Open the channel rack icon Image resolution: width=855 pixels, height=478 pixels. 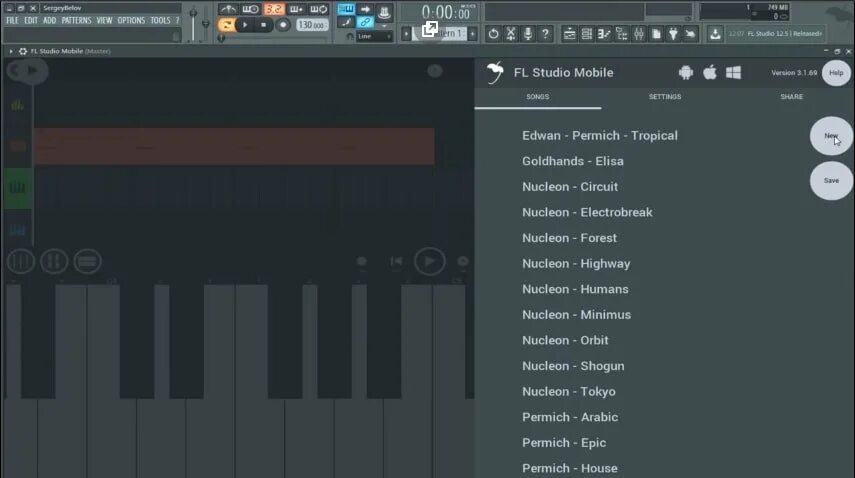(587, 34)
